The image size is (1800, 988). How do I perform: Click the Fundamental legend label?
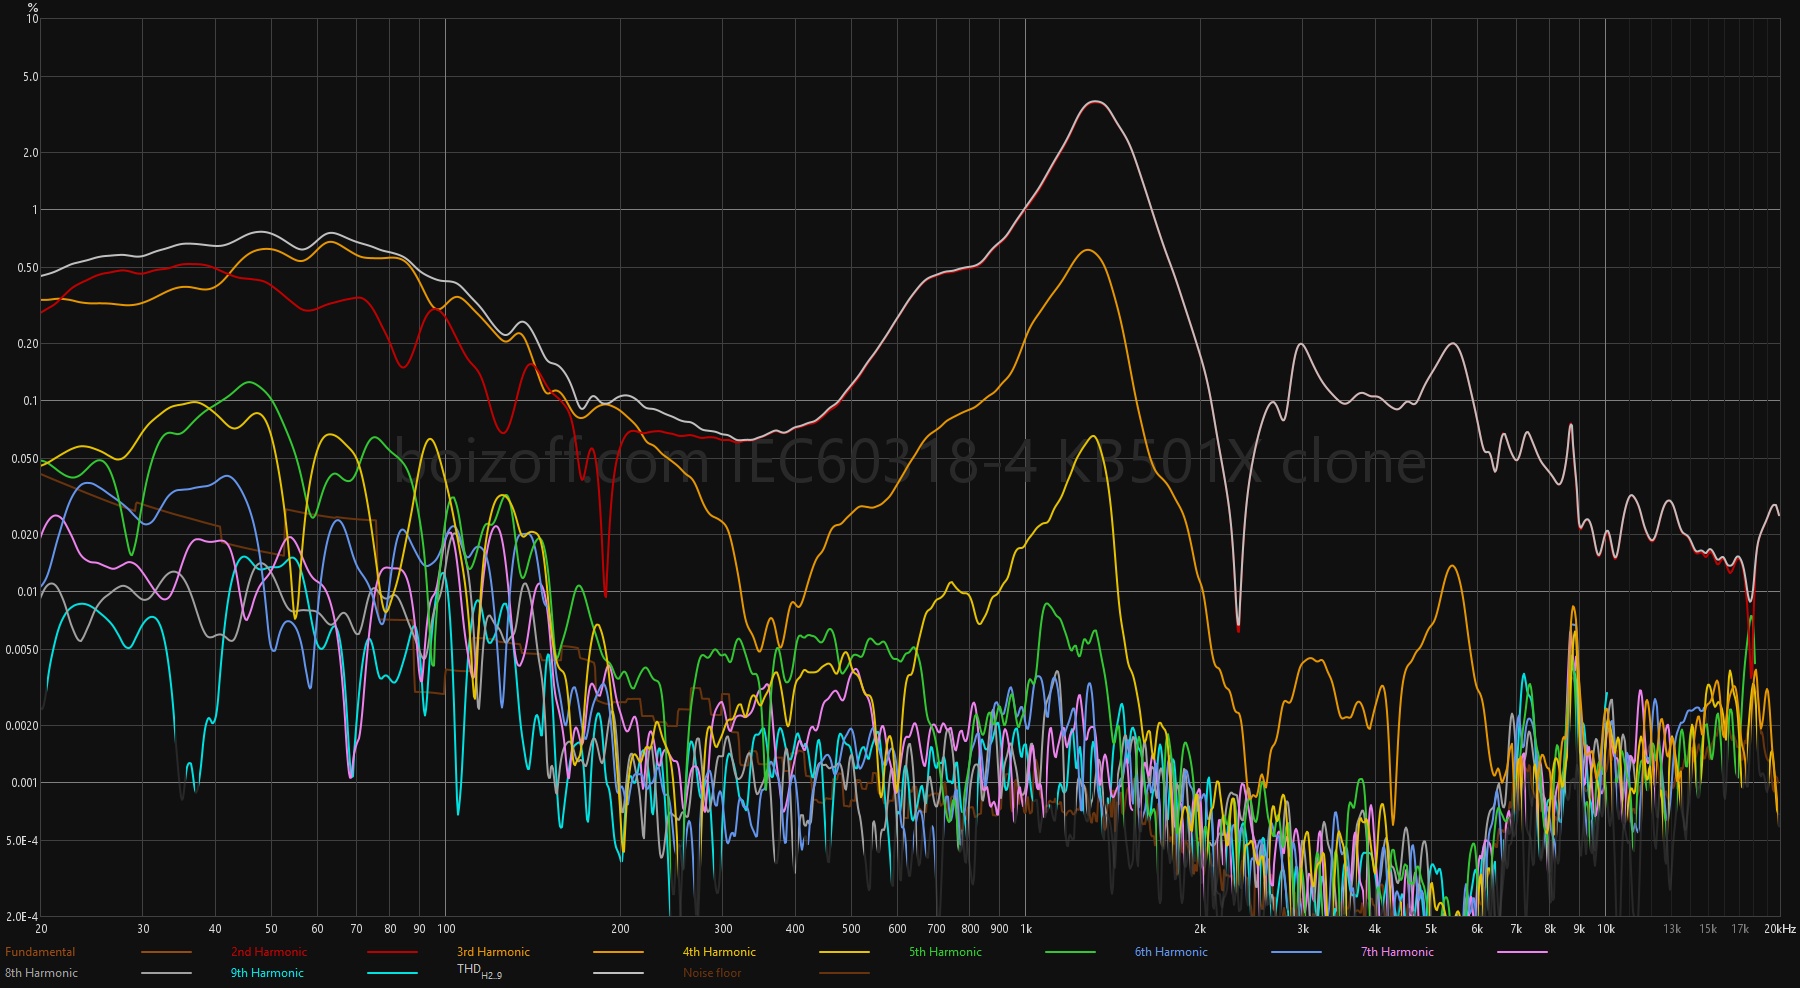coord(40,952)
